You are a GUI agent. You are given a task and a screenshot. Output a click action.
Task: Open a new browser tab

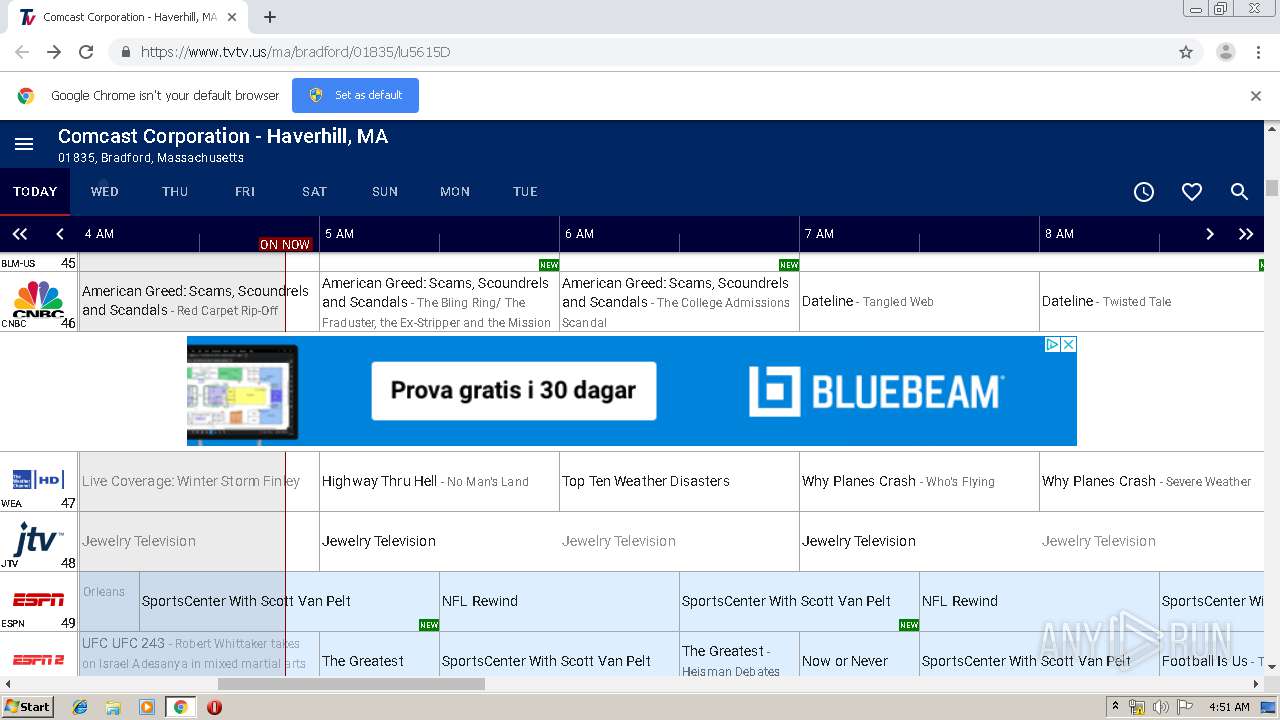[x=270, y=17]
